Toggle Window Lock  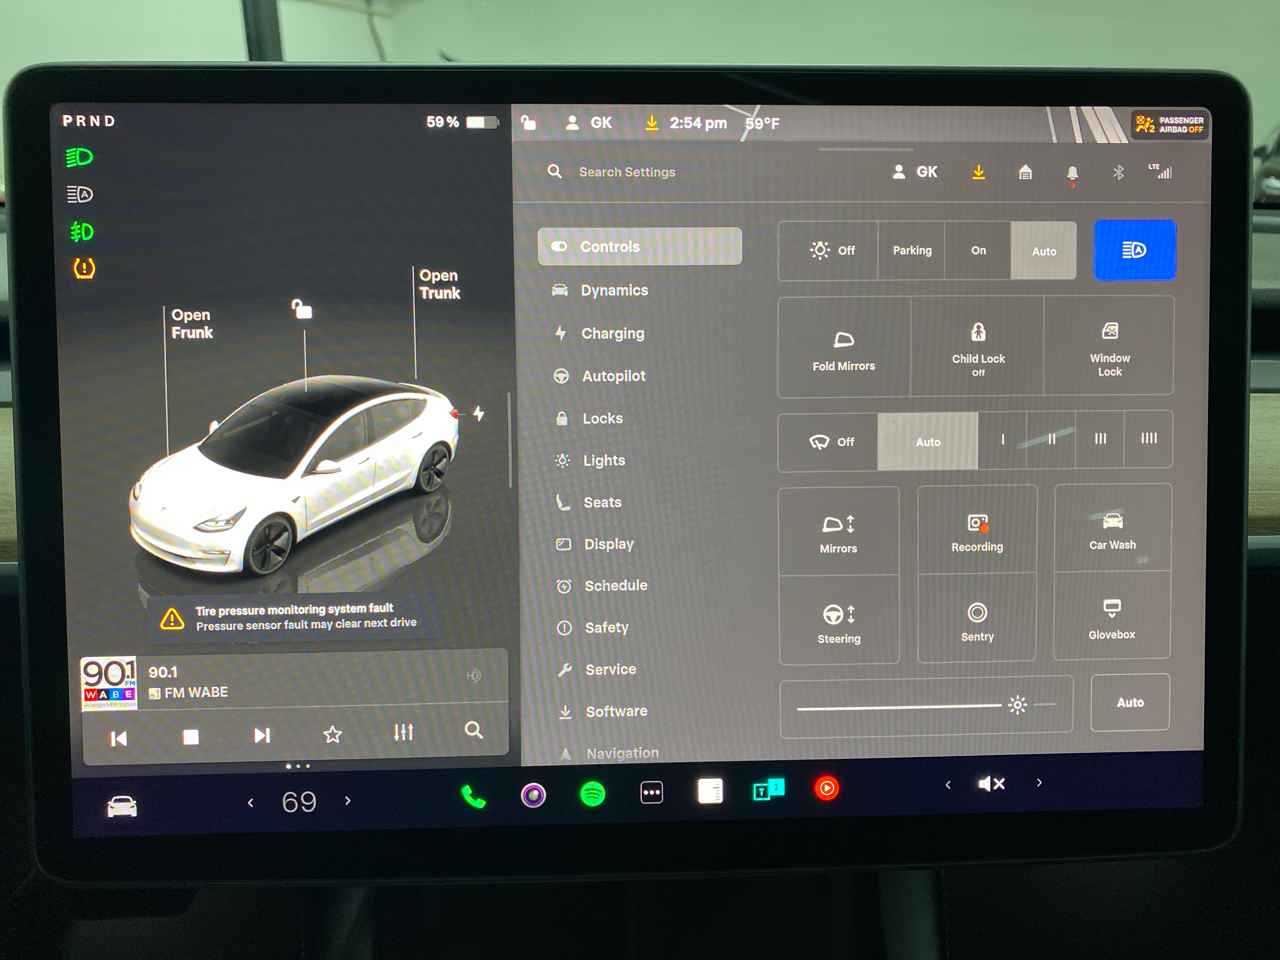[x=1109, y=345]
